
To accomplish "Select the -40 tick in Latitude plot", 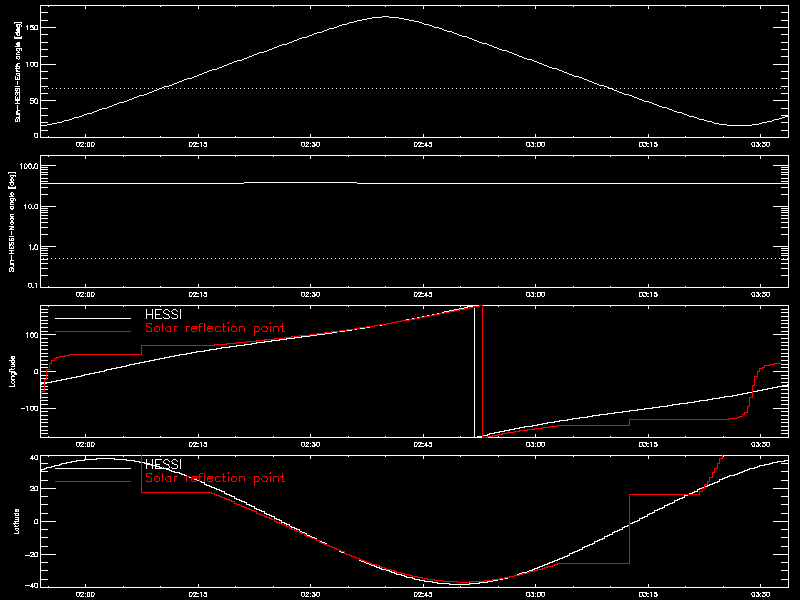I will [x=32, y=585].
